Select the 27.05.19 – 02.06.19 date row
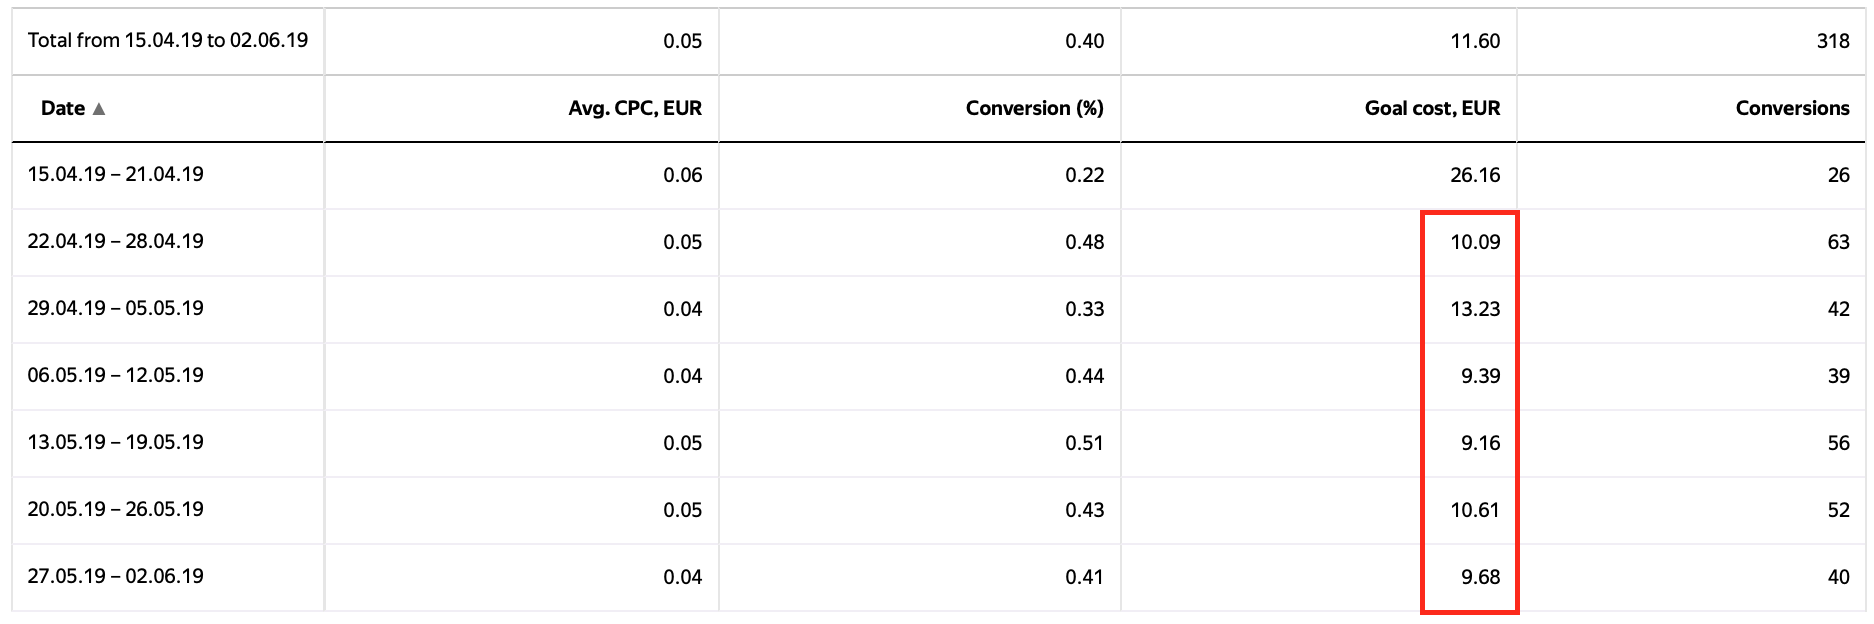Screen dimensions: 1874x624 115,576
